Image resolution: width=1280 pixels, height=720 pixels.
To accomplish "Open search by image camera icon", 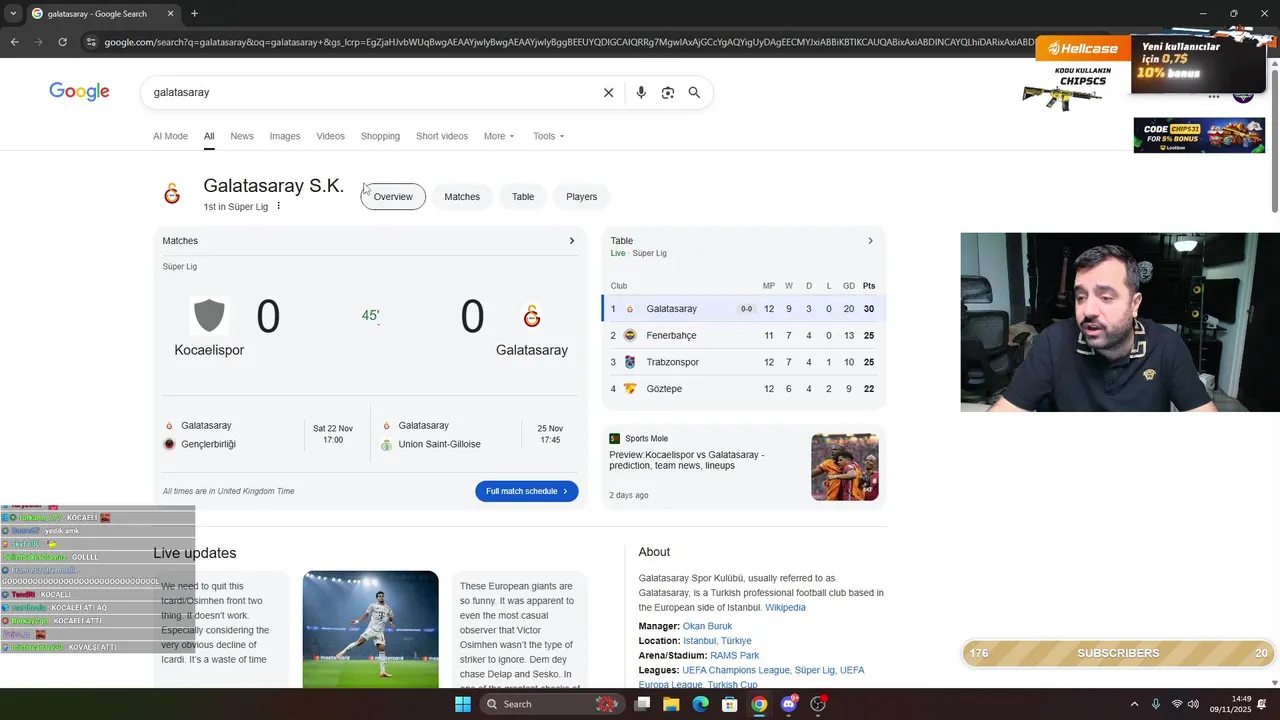I will pyautogui.click(x=668, y=92).
